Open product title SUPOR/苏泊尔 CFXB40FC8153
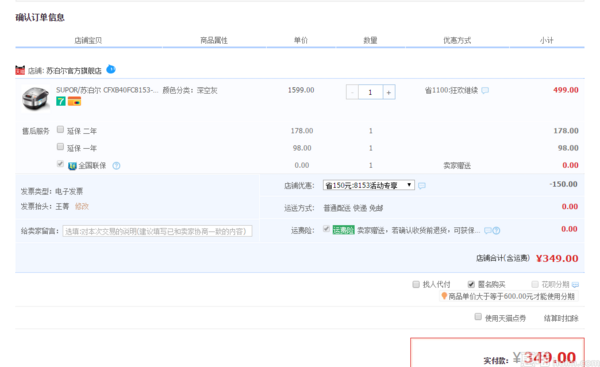This screenshot has width=600, height=367. (x=107, y=90)
